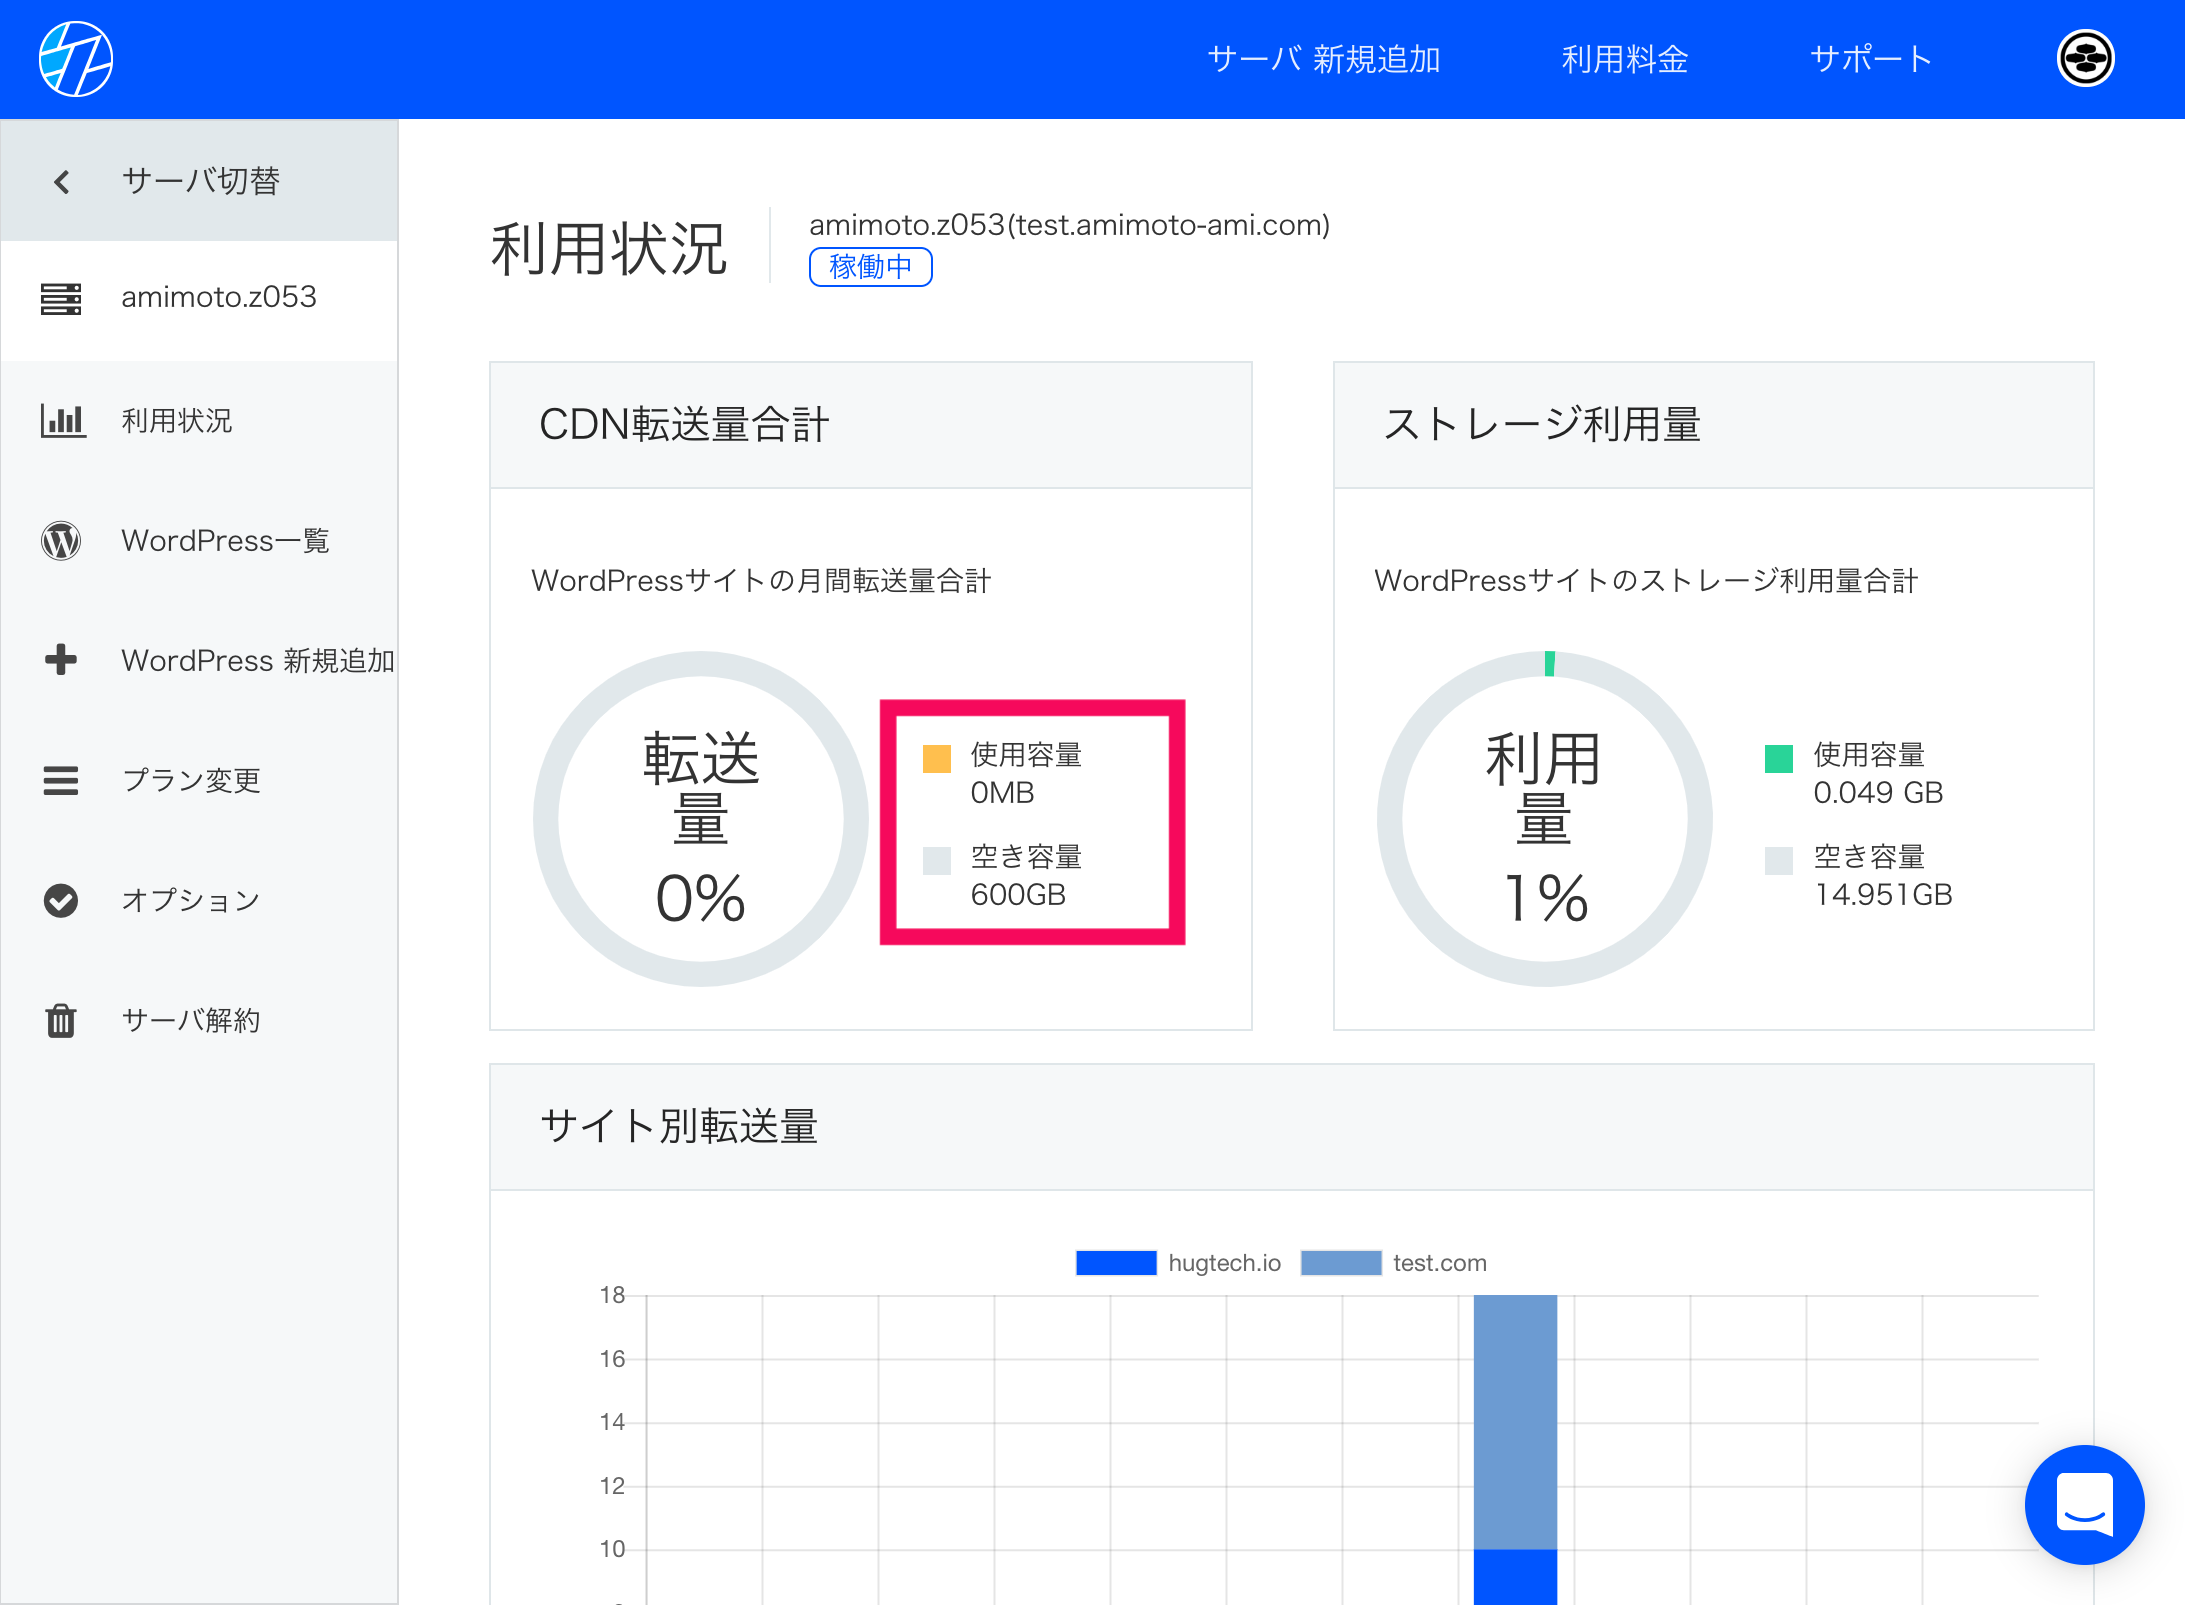Click the 0MB usage value
2185x1605 pixels.
(x=1002, y=793)
